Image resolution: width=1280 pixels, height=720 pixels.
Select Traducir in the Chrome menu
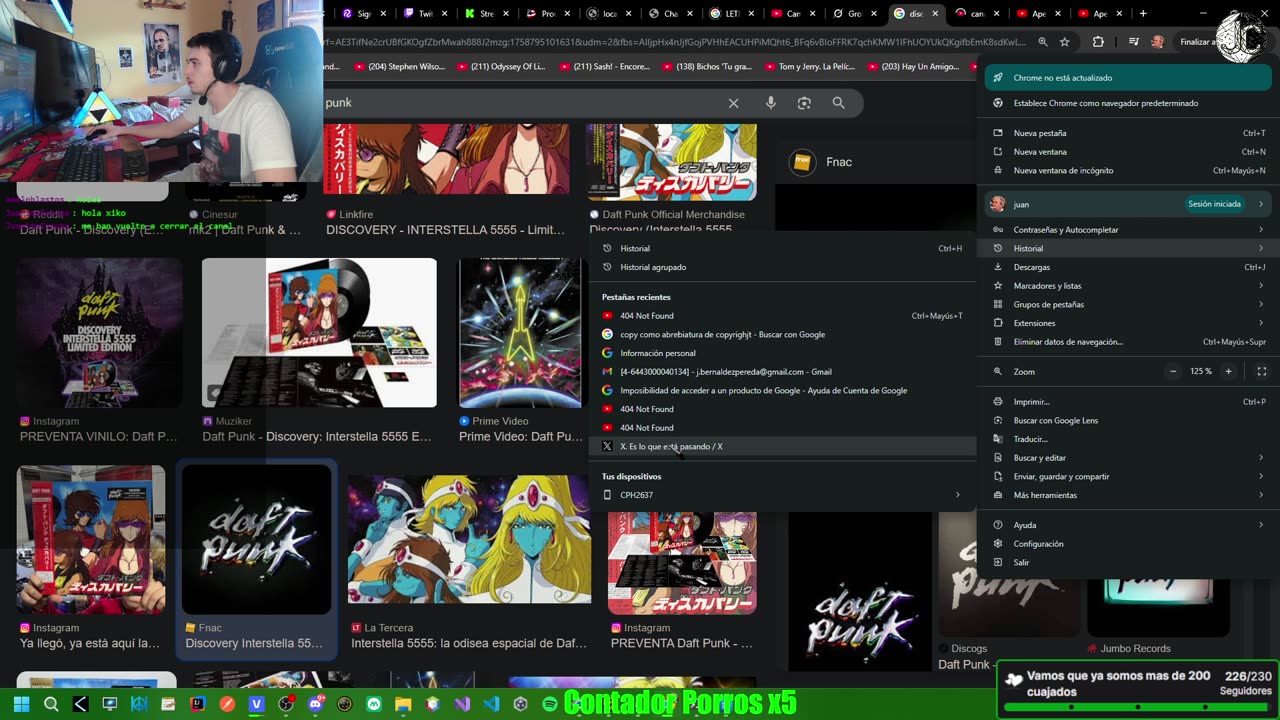1128,439
